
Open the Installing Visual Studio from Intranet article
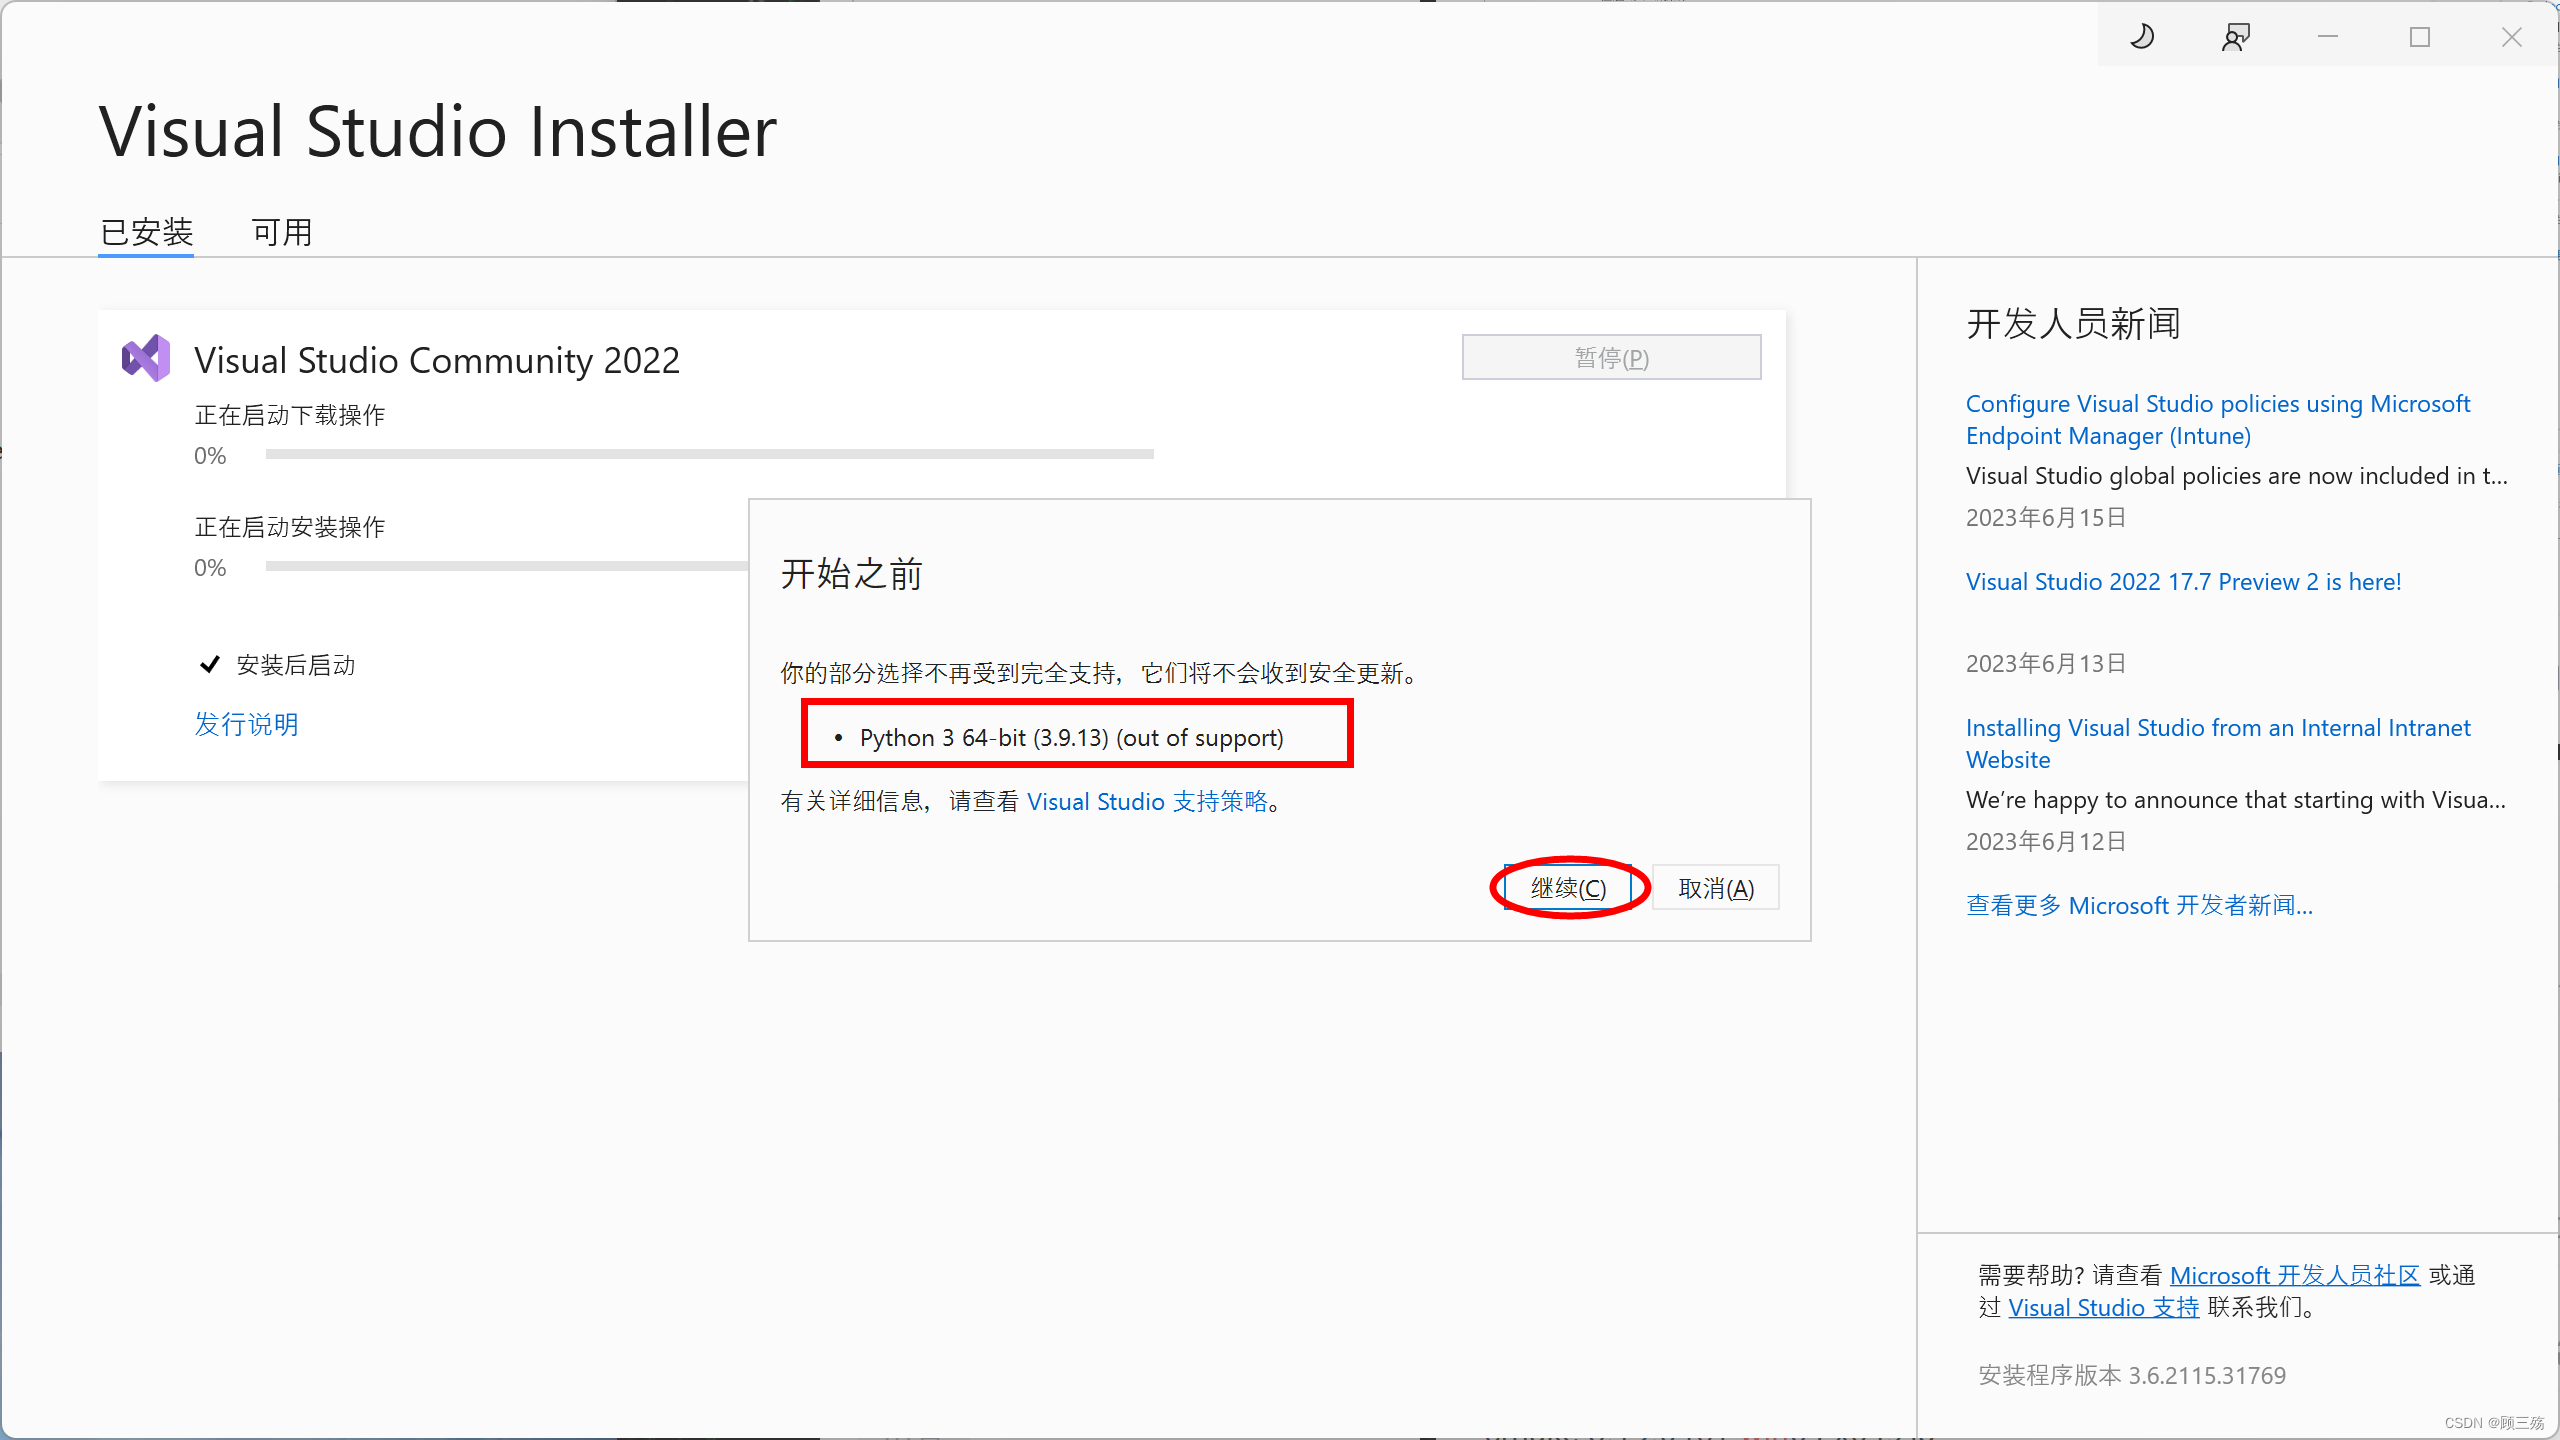pyautogui.click(x=2218, y=743)
